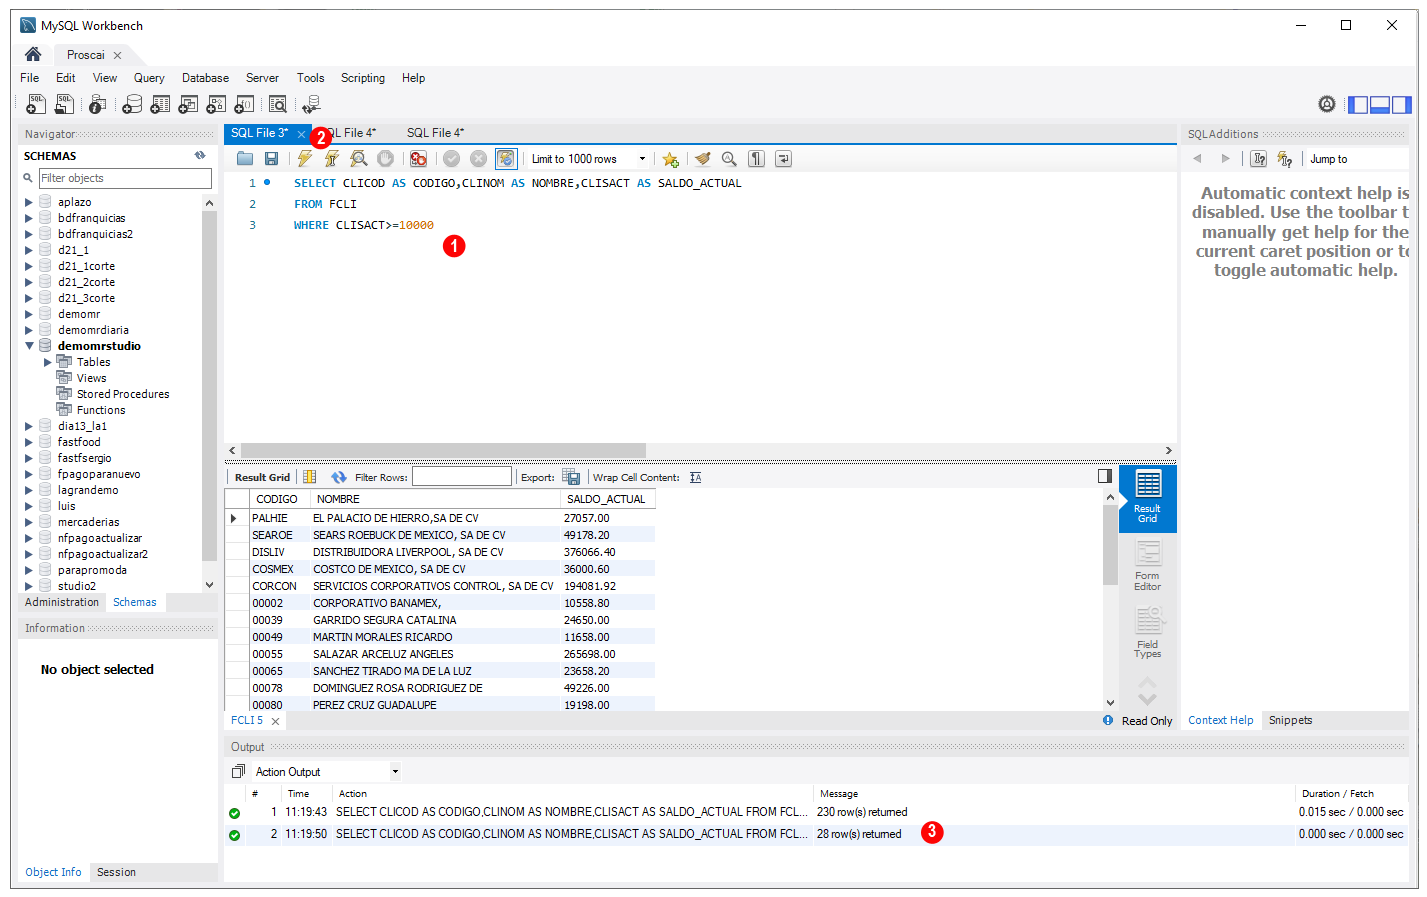The height and width of the screenshot is (897, 1427).
Task: Save the script to a file
Action: [x=271, y=158]
